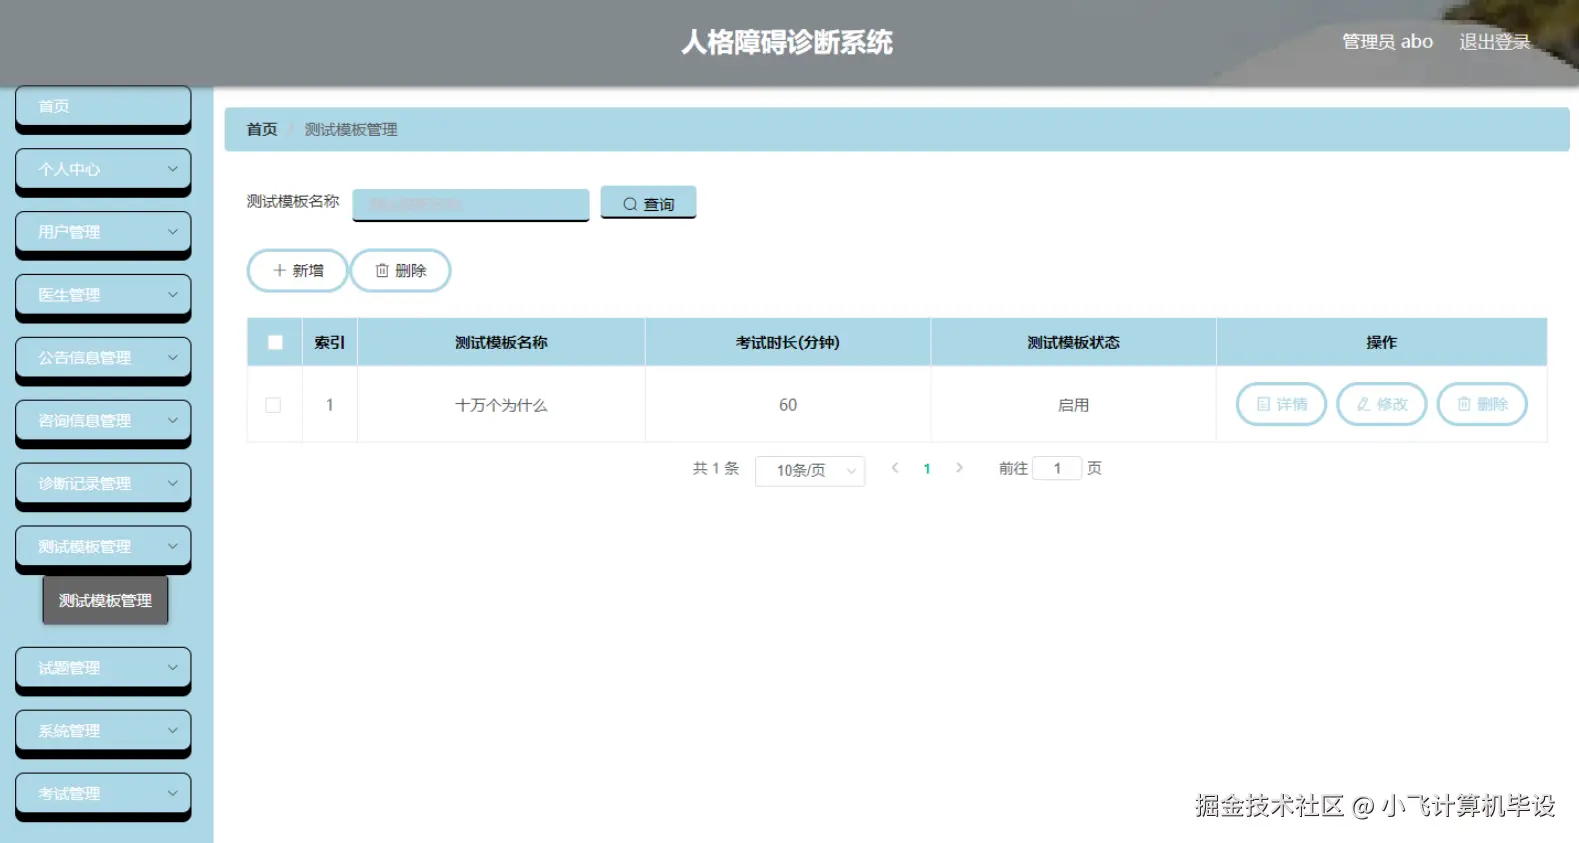
Task: Click the 测试模板状态 column header
Action: [x=1074, y=342]
